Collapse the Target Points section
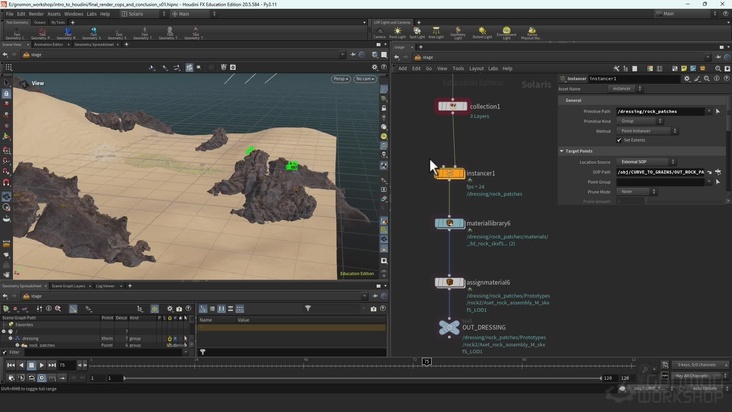This screenshot has width=732, height=412. point(562,151)
